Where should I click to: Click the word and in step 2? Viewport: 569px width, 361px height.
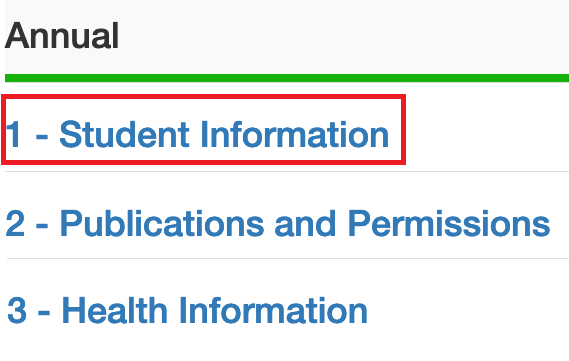pos(305,224)
